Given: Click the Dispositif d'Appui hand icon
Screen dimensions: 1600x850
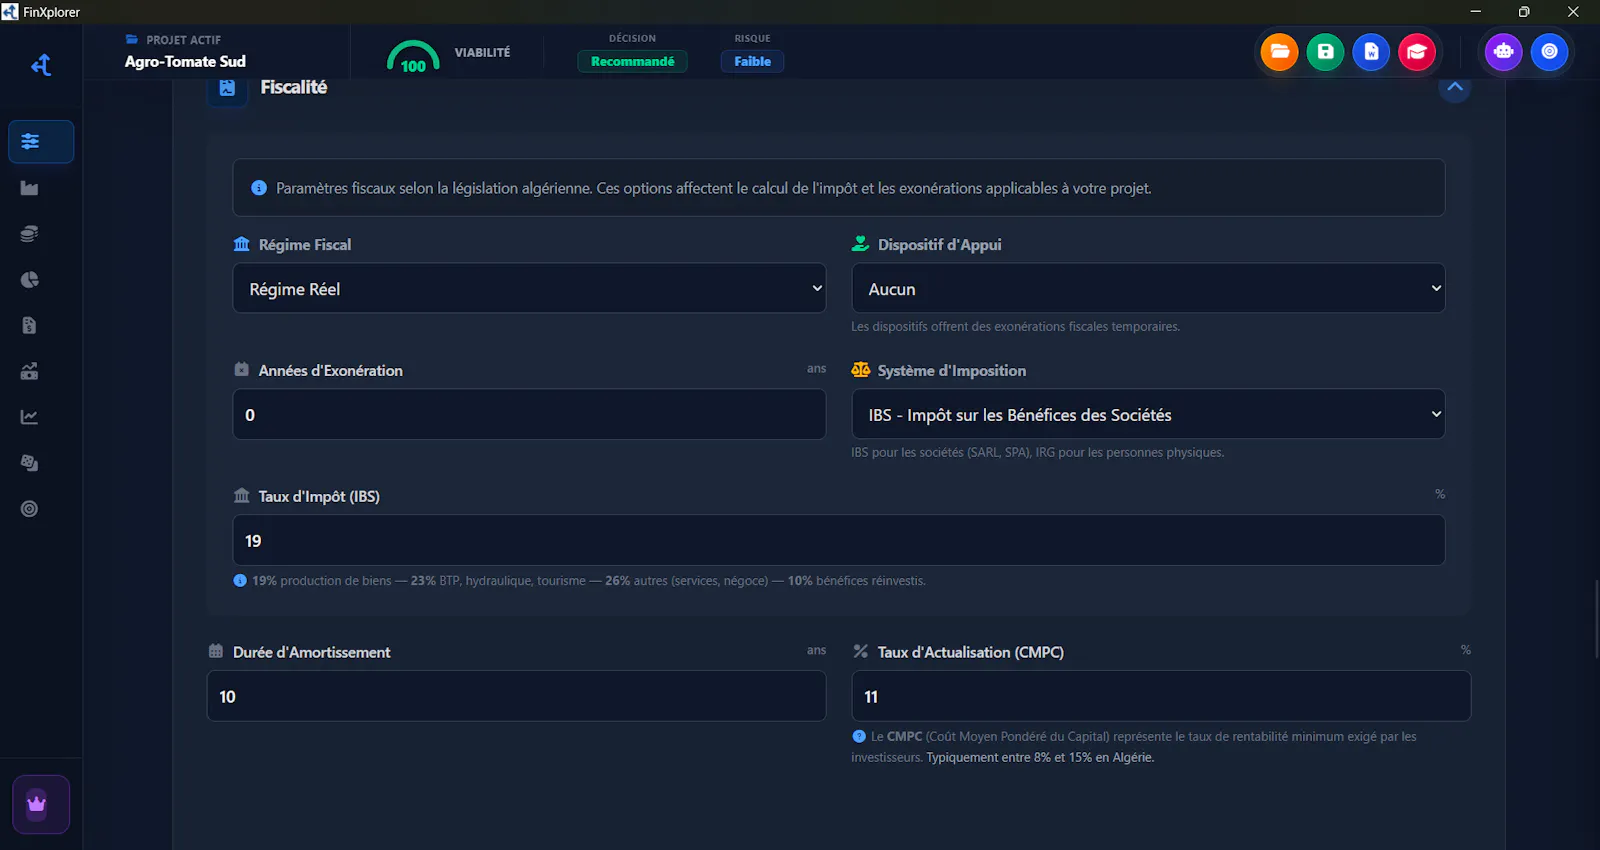Looking at the screenshot, I should click(861, 244).
